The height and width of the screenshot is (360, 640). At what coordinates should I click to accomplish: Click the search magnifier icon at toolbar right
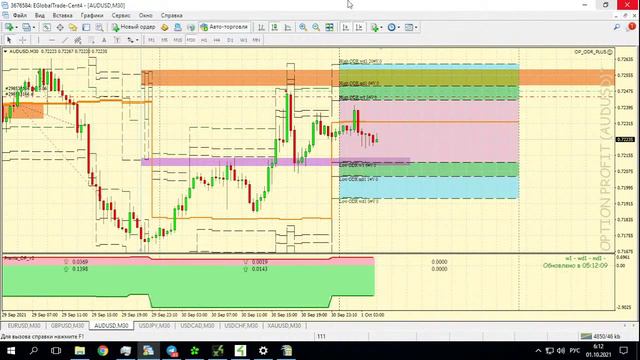pyautogui.click(x=617, y=27)
